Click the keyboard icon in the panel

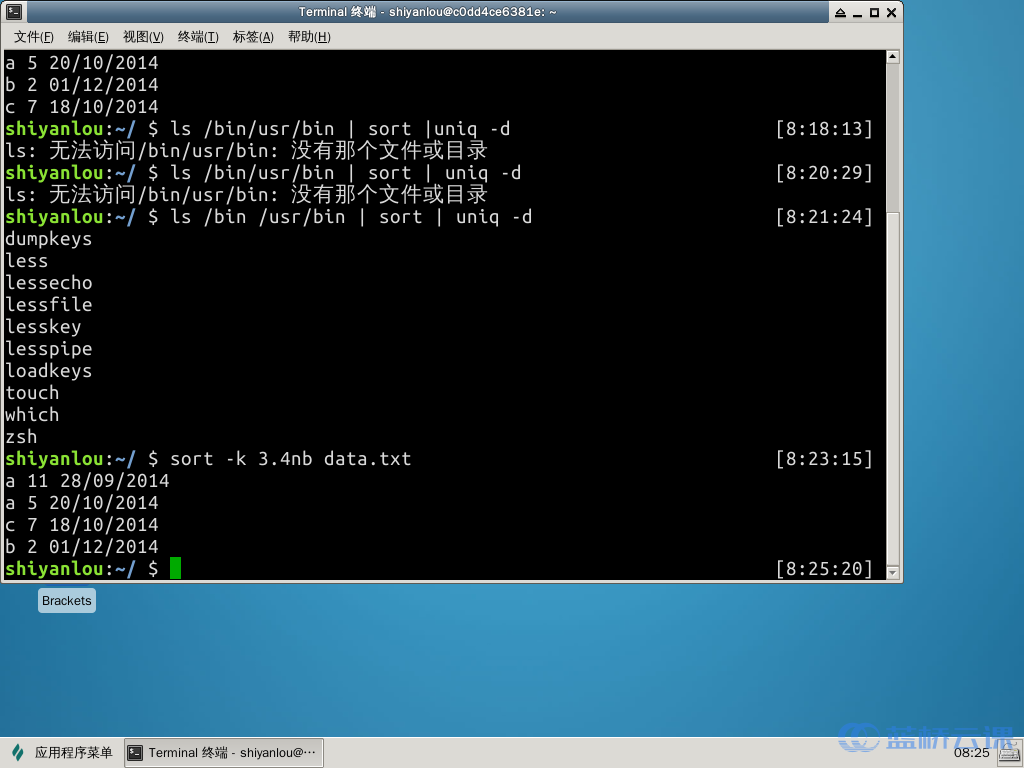point(1009,754)
